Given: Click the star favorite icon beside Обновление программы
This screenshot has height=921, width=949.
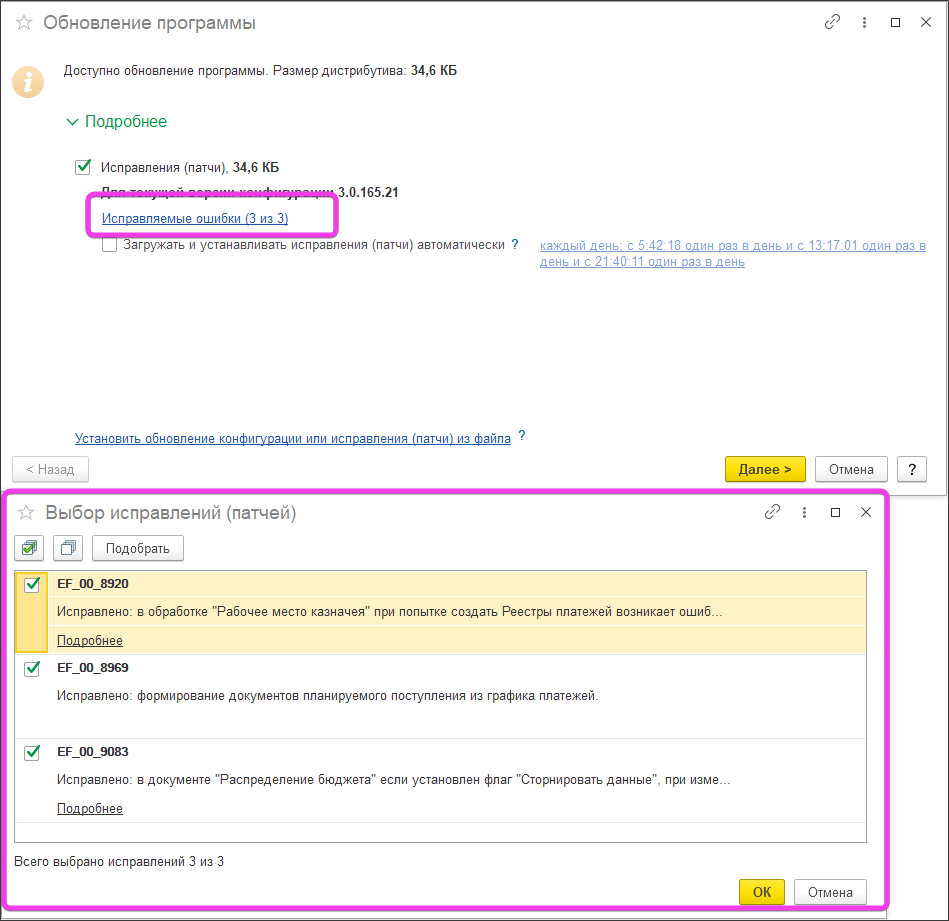Looking at the screenshot, I should 24,22.
